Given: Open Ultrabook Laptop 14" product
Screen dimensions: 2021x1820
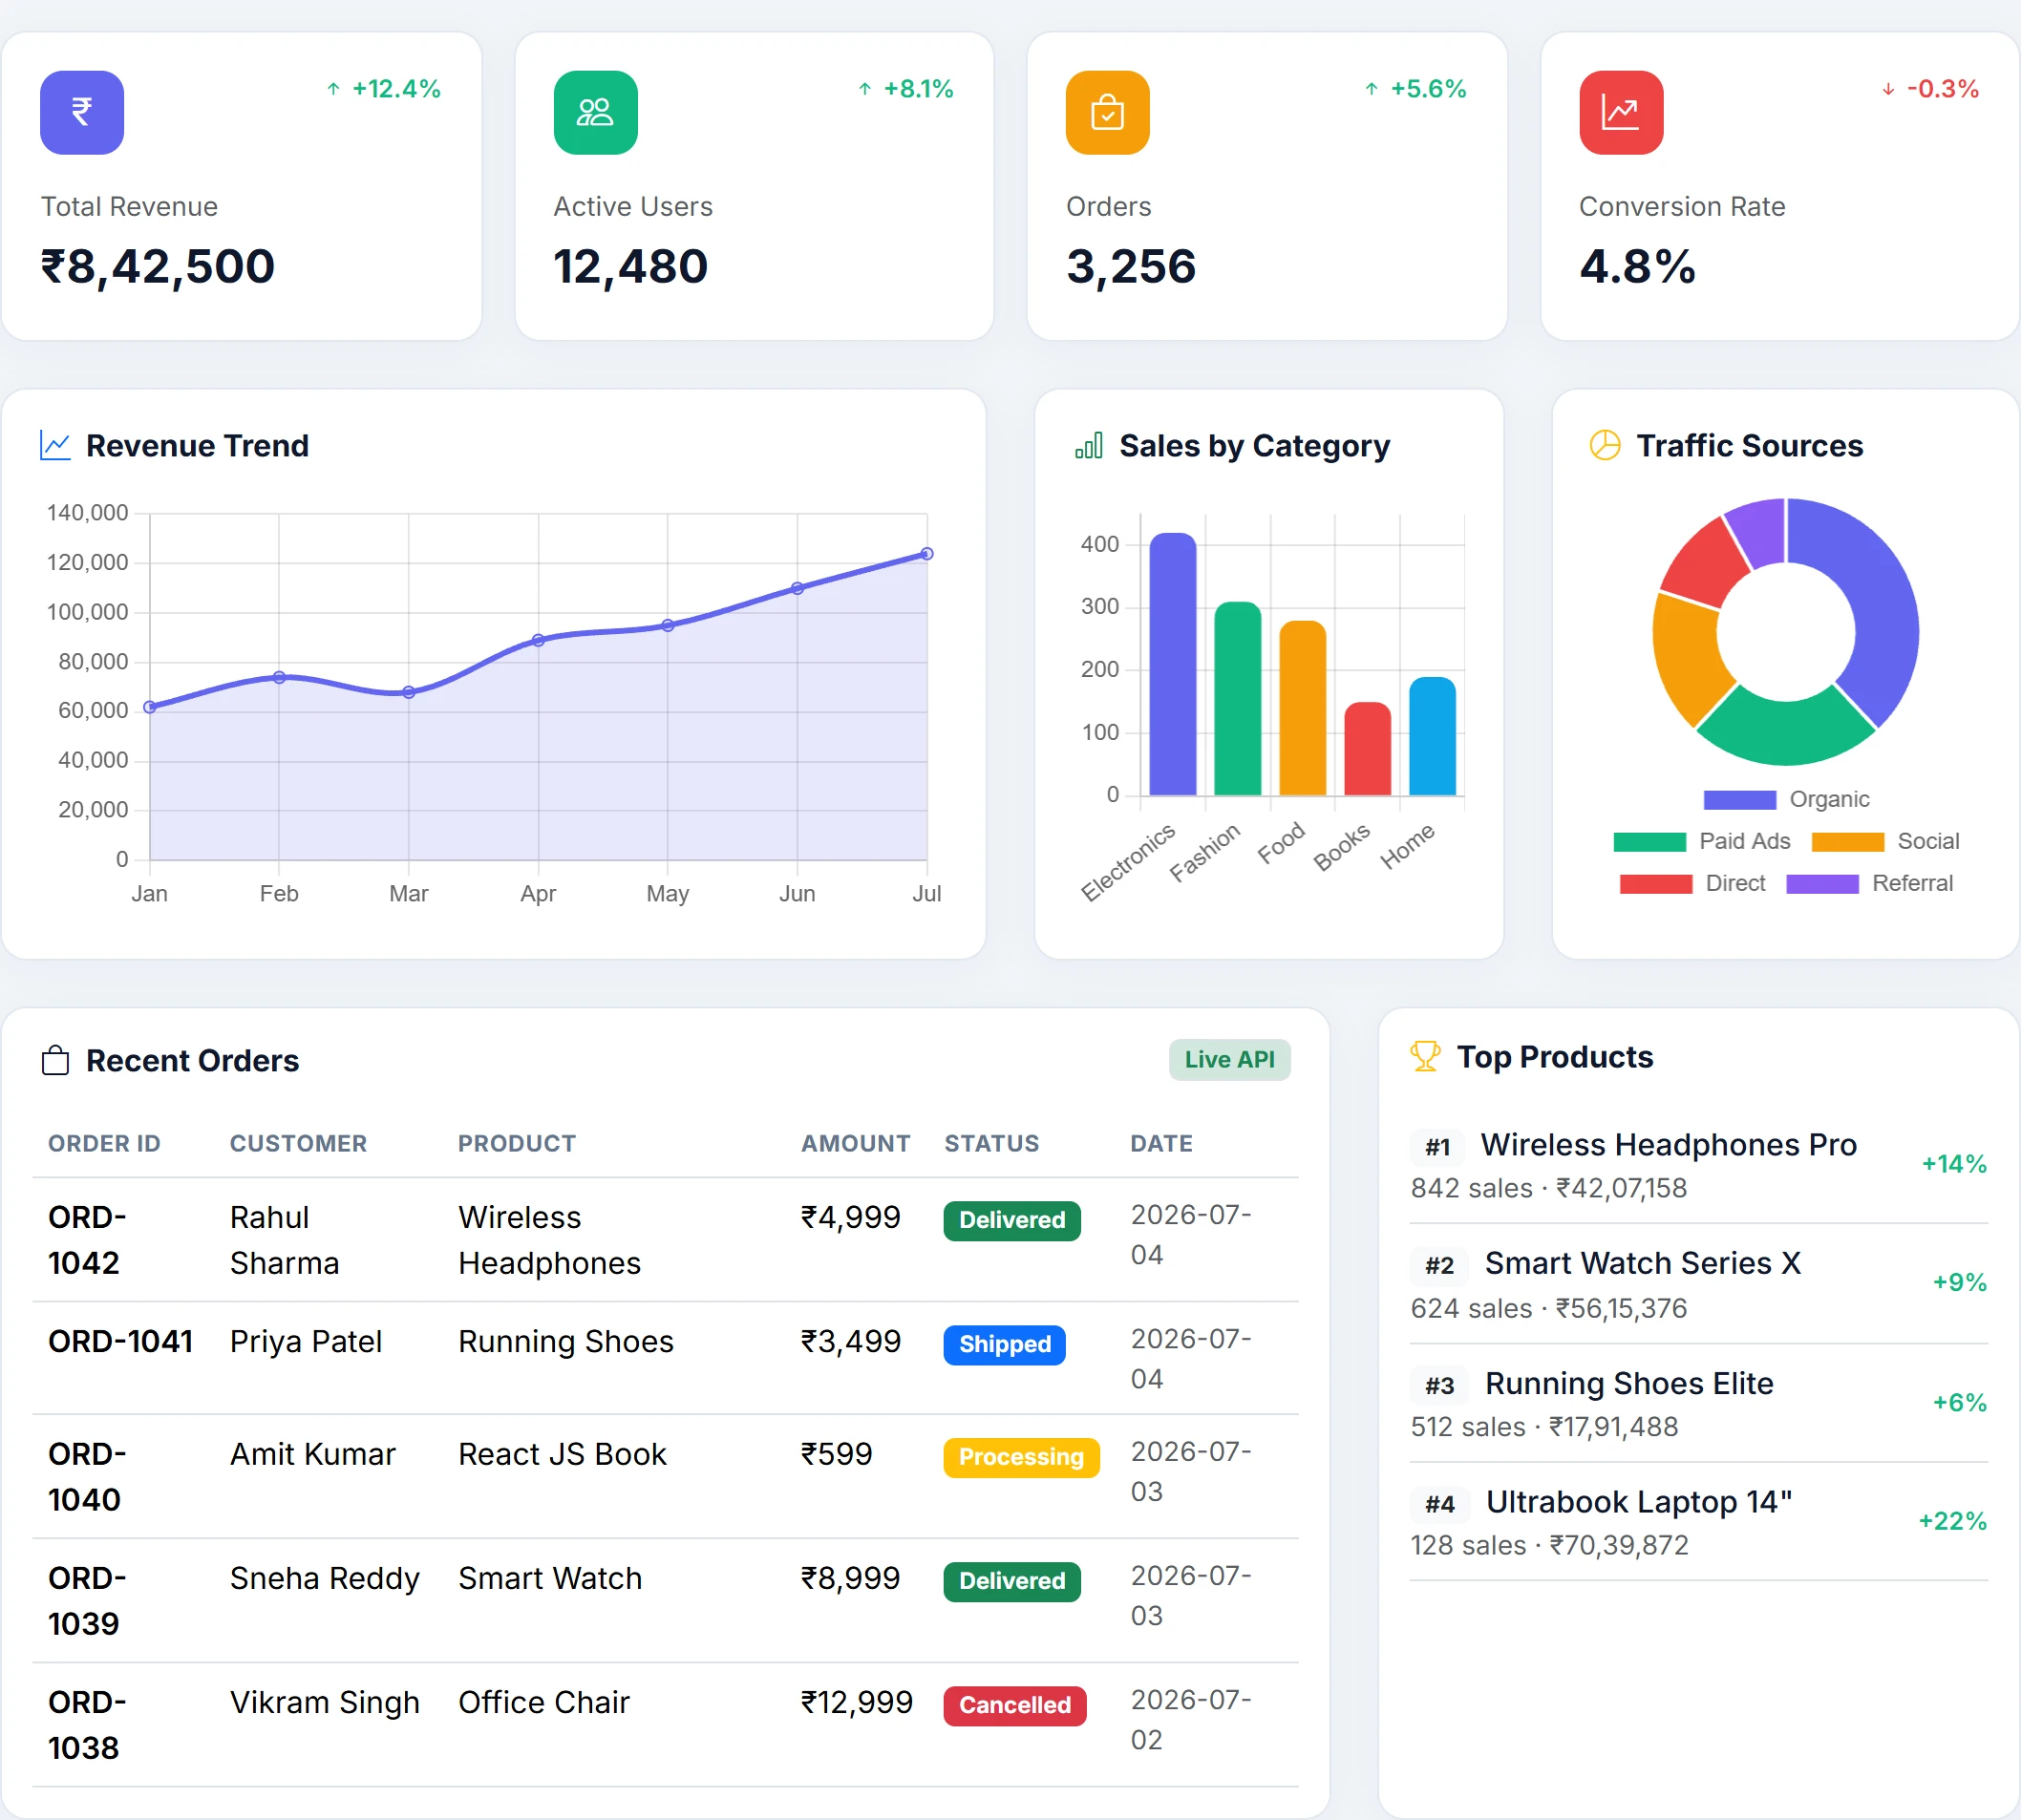Looking at the screenshot, I should click(x=1638, y=1502).
